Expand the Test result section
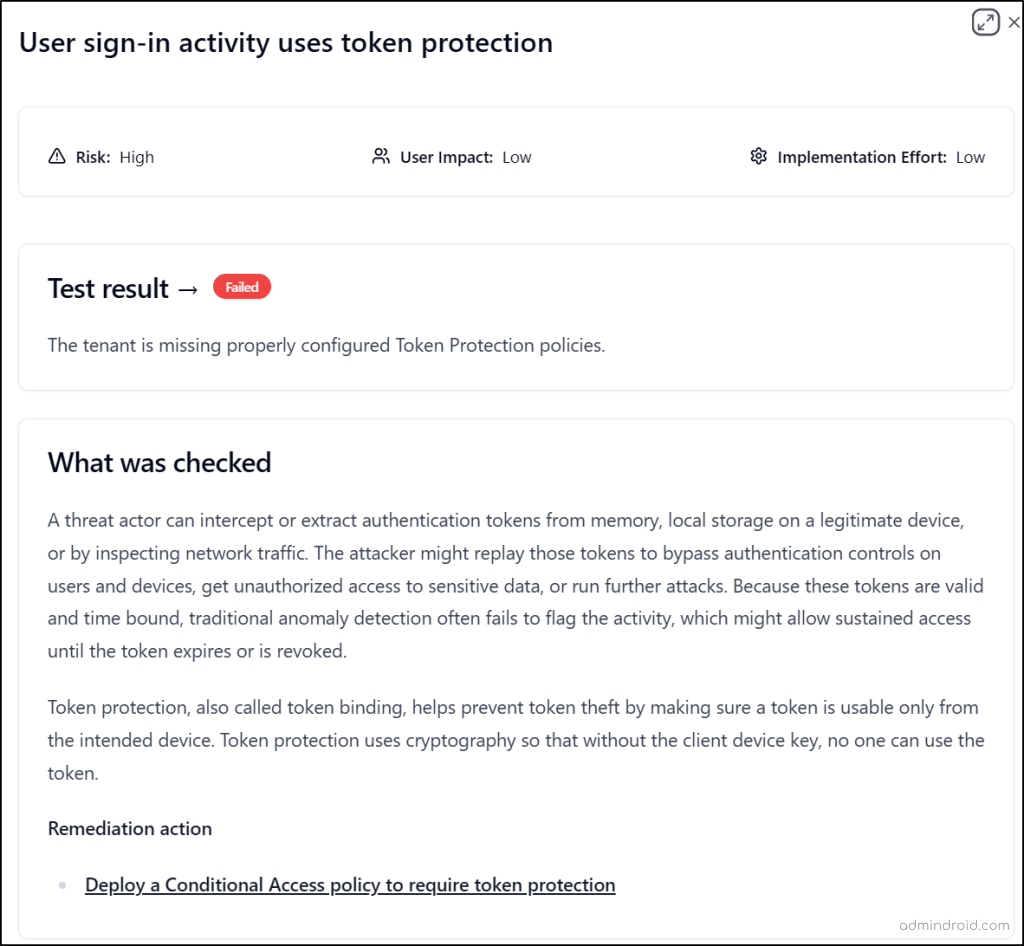Screen dimensions: 1024x946 (108, 289)
